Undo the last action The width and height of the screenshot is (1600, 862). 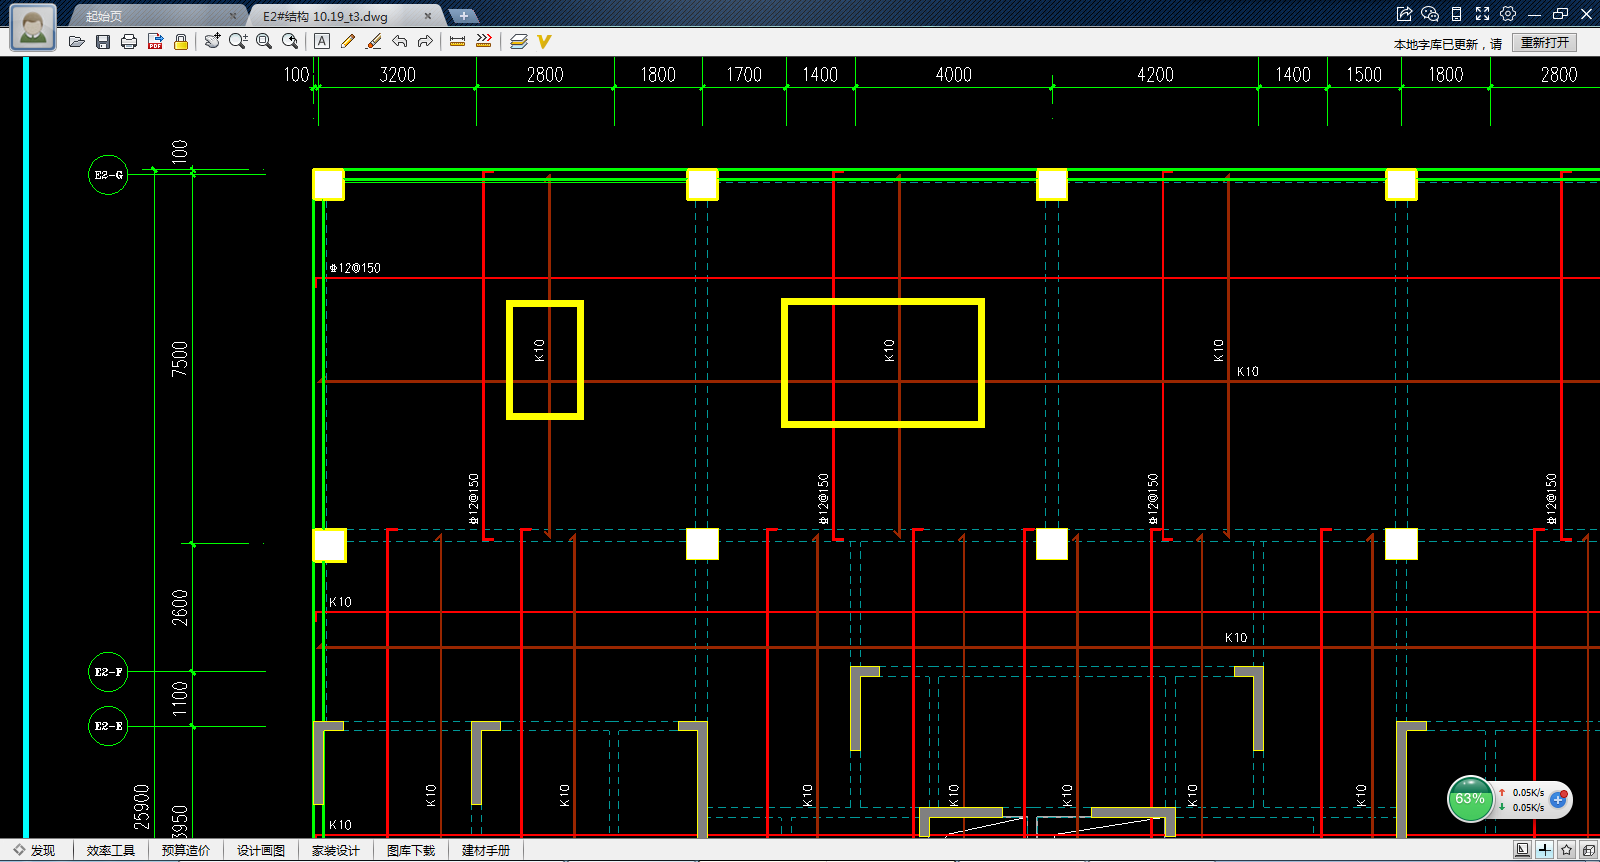coord(400,41)
